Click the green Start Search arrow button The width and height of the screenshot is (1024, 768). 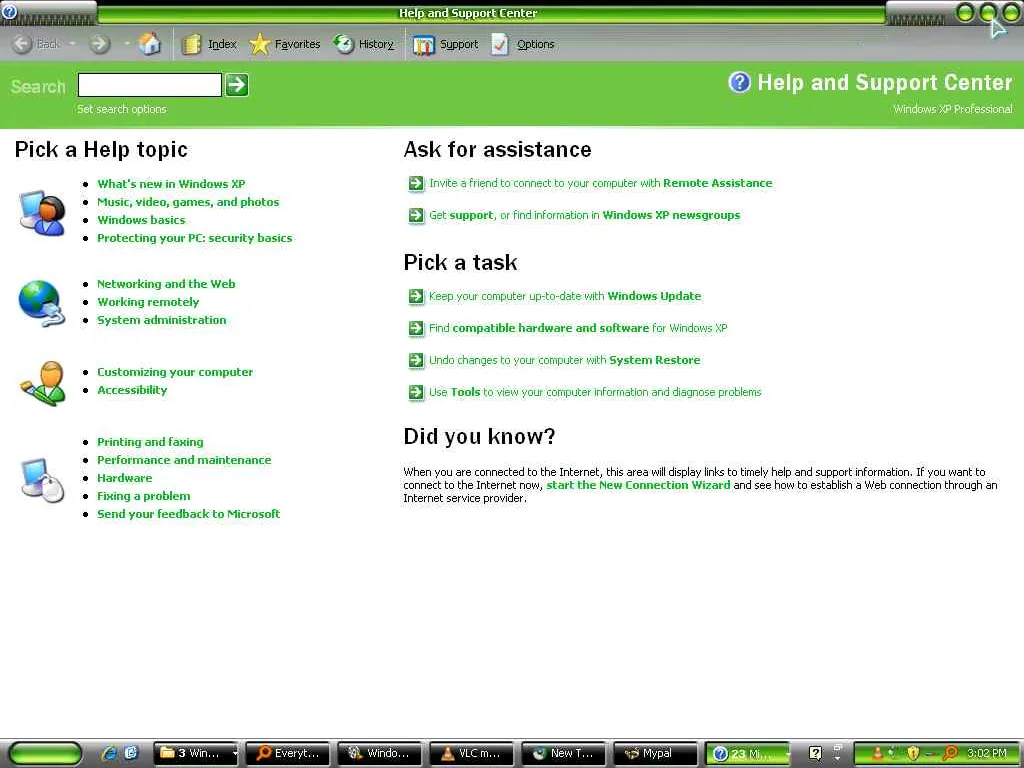[x=237, y=85]
